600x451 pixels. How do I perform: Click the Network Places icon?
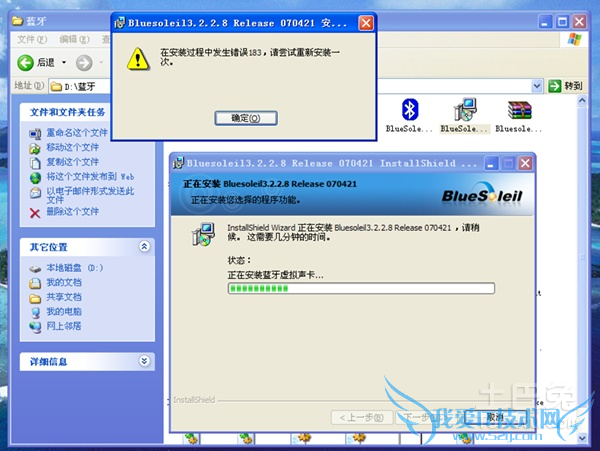click(x=35, y=327)
